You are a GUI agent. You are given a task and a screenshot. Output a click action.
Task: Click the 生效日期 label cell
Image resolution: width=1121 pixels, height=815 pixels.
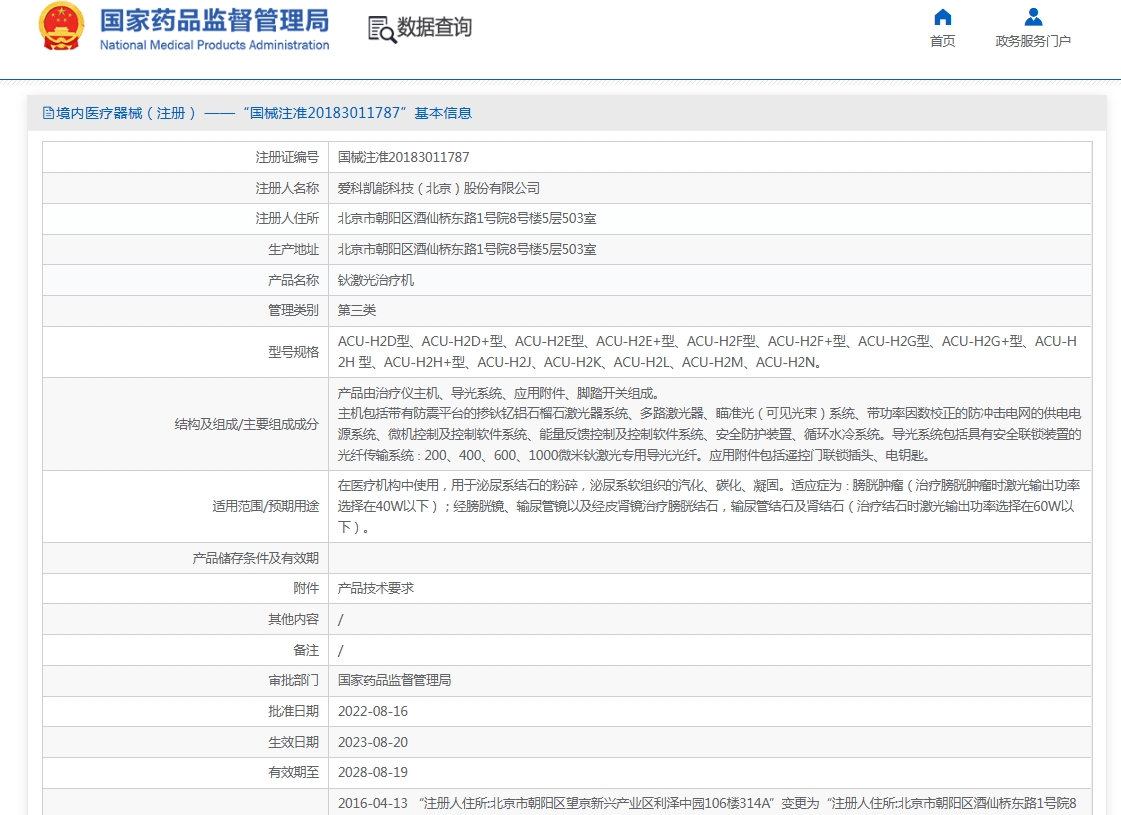(x=185, y=742)
